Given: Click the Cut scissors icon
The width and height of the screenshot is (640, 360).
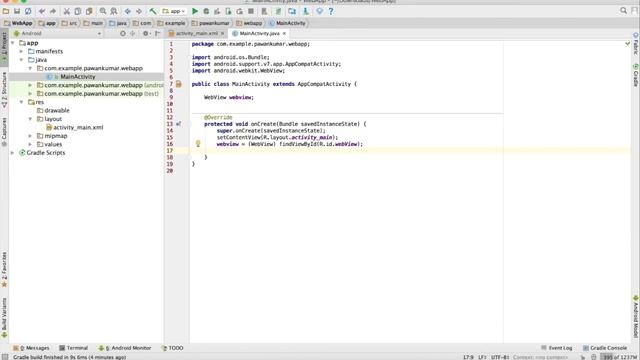Looking at the screenshot, I should point(67,11).
